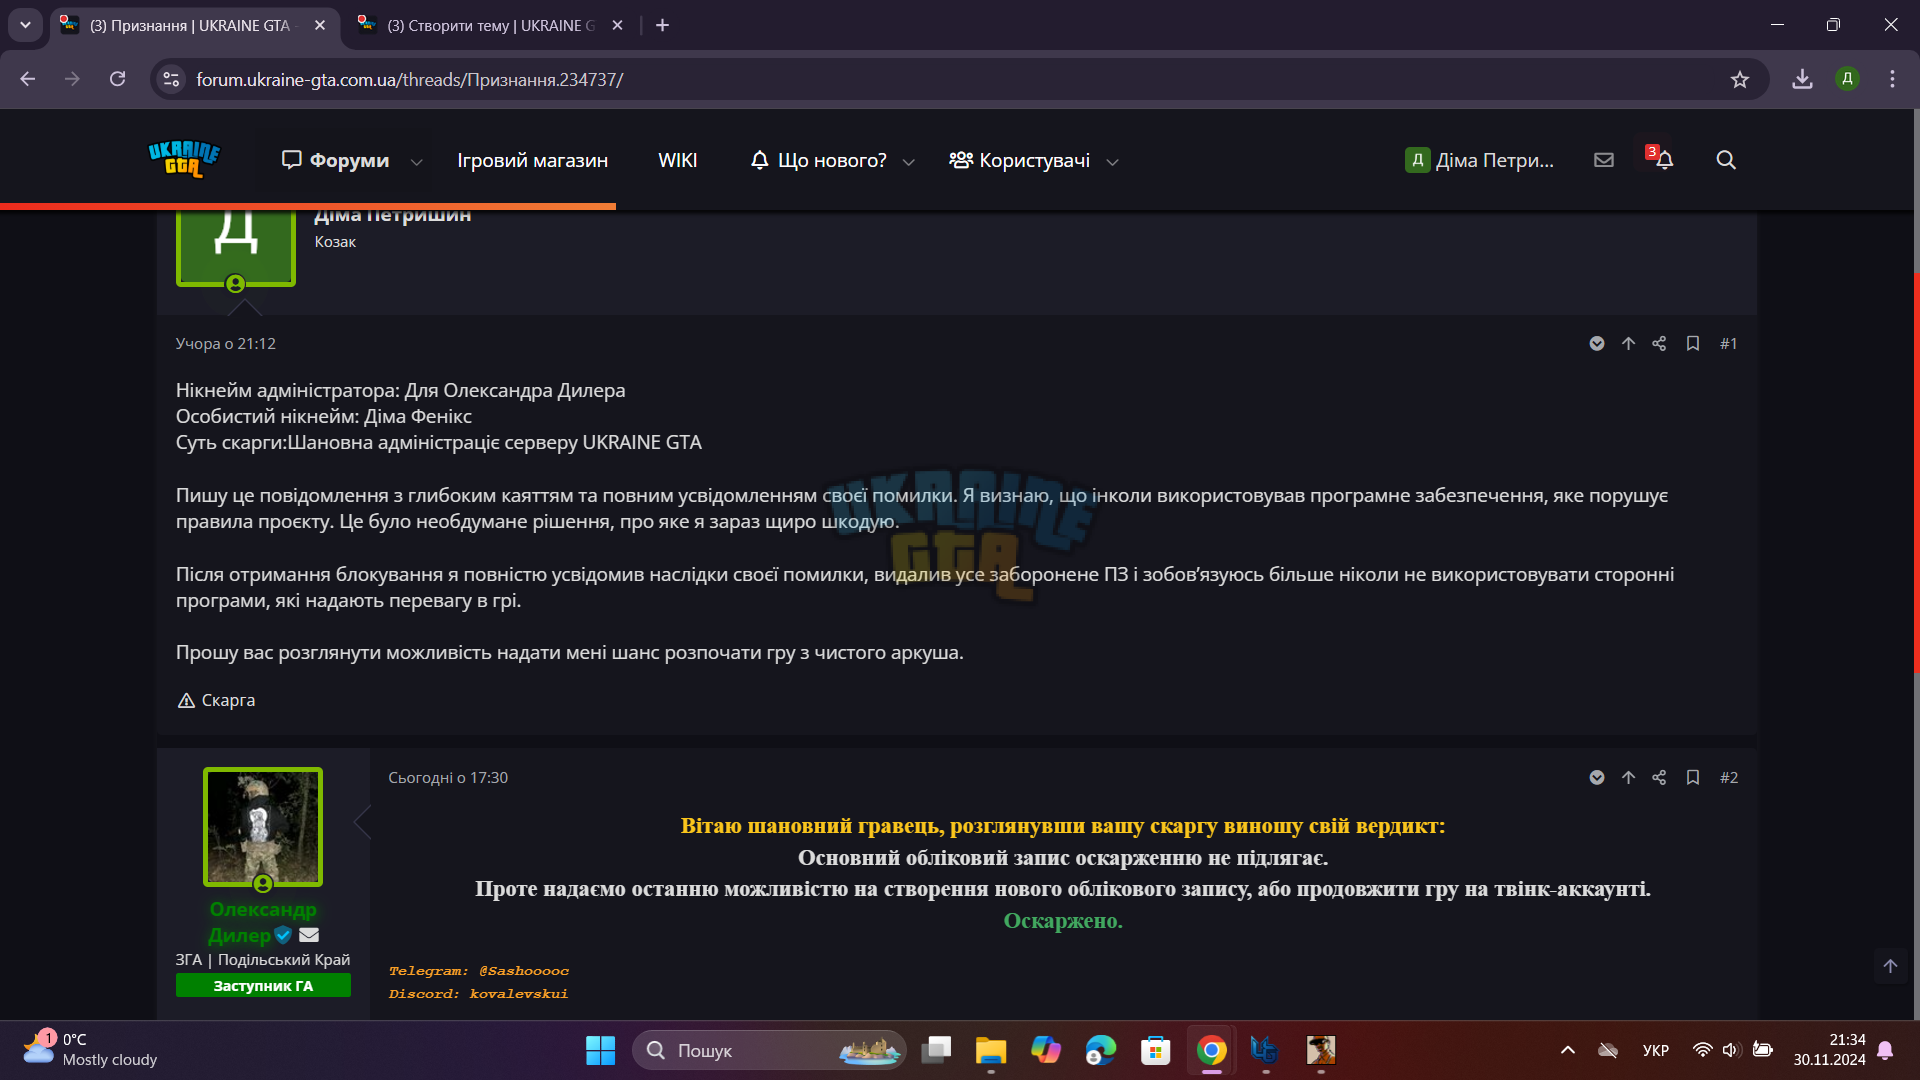Bookmark post #1

pos(1693,344)
